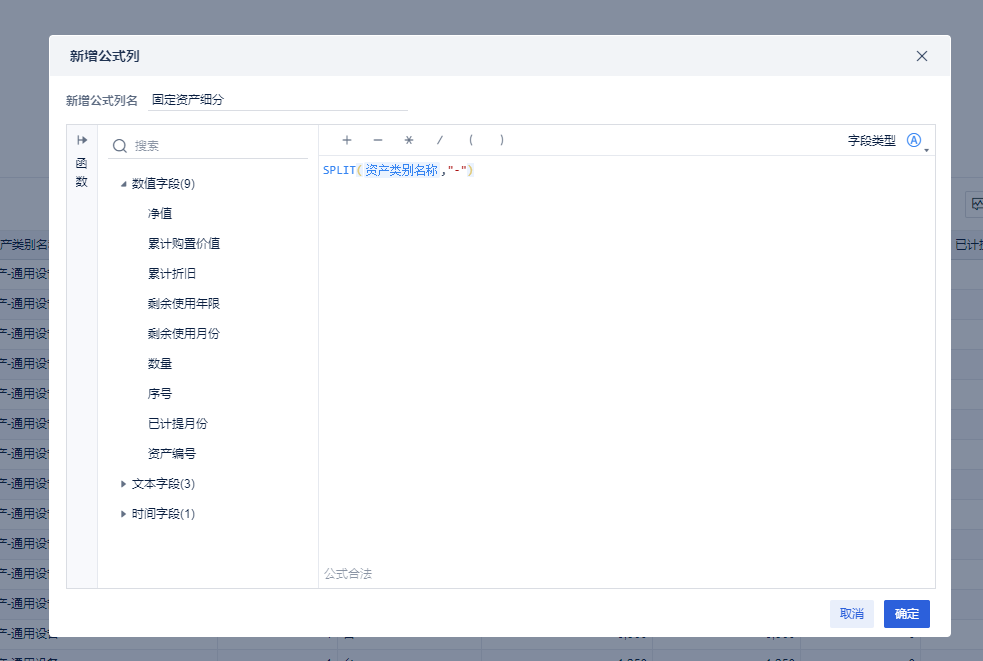This screenshot has width=983, height=661.
Task: Collapse the 数值字段(9) group
Action: (x=124, y=184)
